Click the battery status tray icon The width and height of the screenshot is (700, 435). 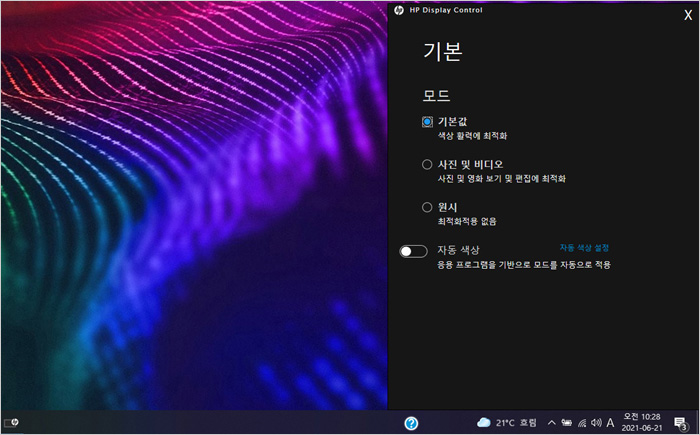point(567,422)
